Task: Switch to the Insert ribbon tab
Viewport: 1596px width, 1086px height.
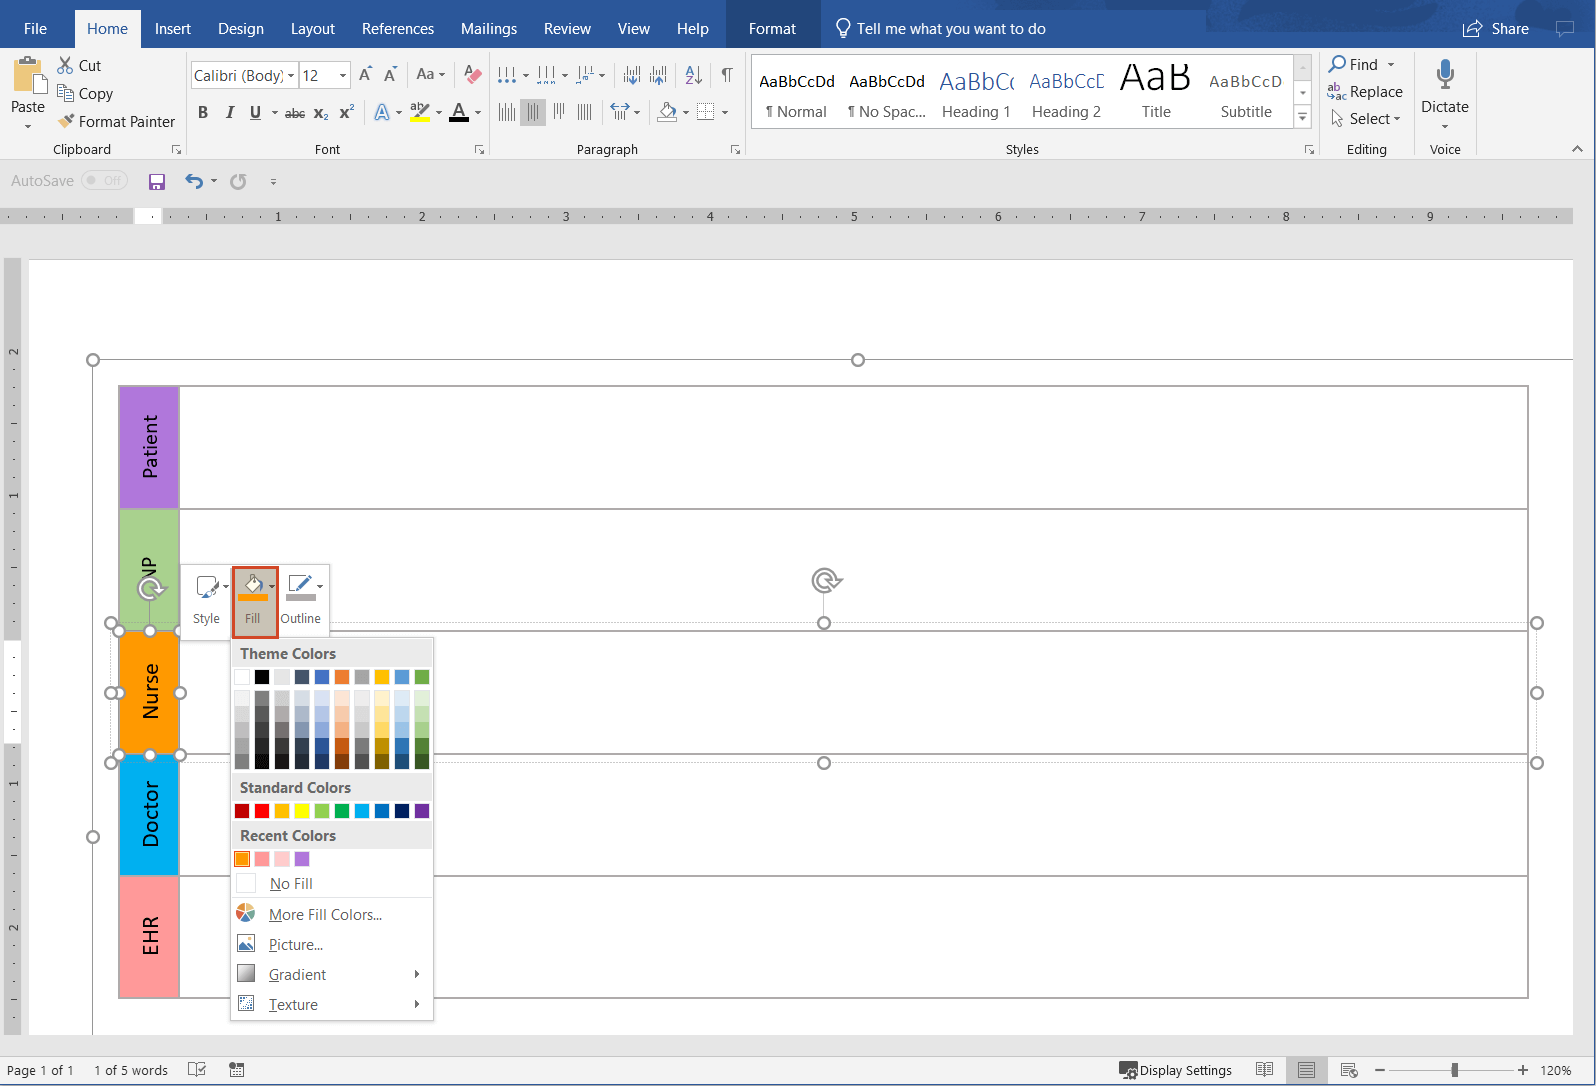Action: click(172, 29)
